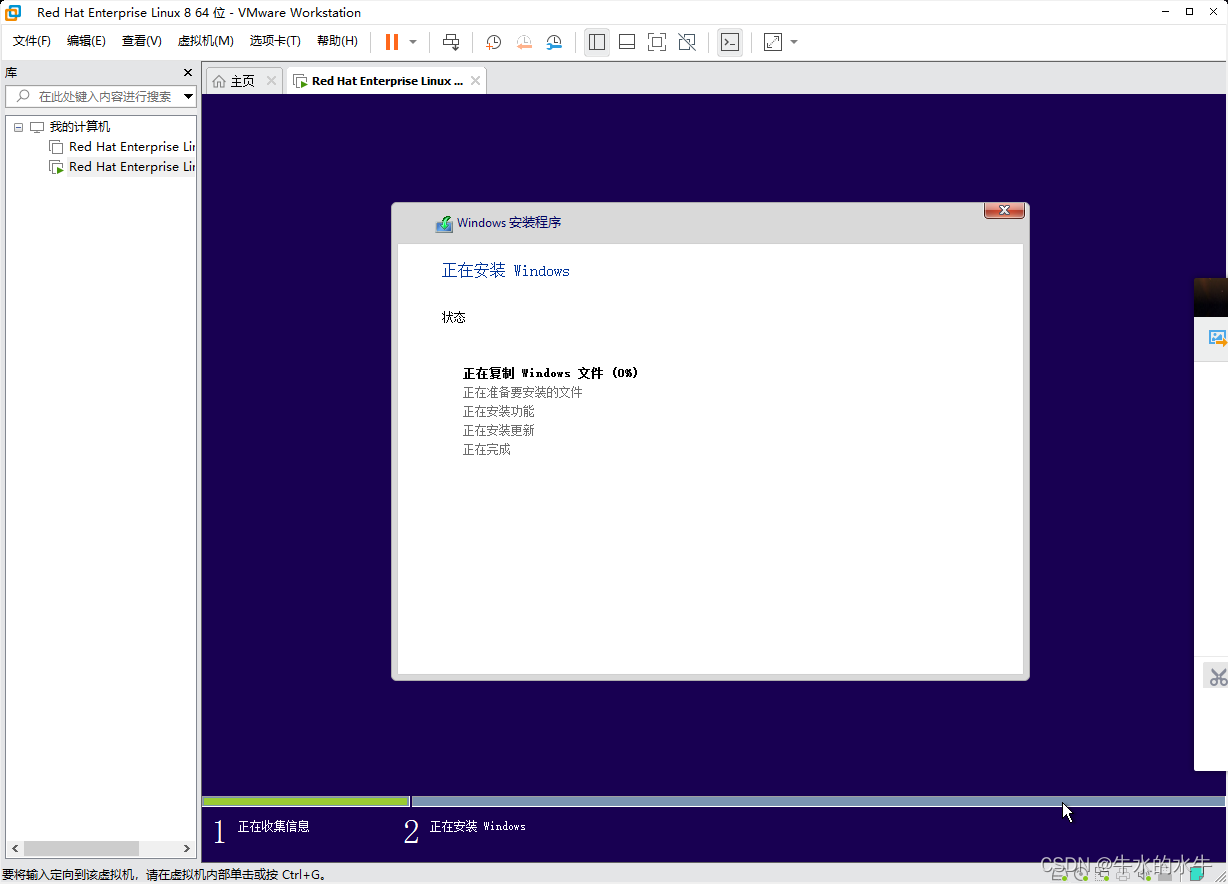Click step 2 正在安装 Windows label

coord(477,826)
